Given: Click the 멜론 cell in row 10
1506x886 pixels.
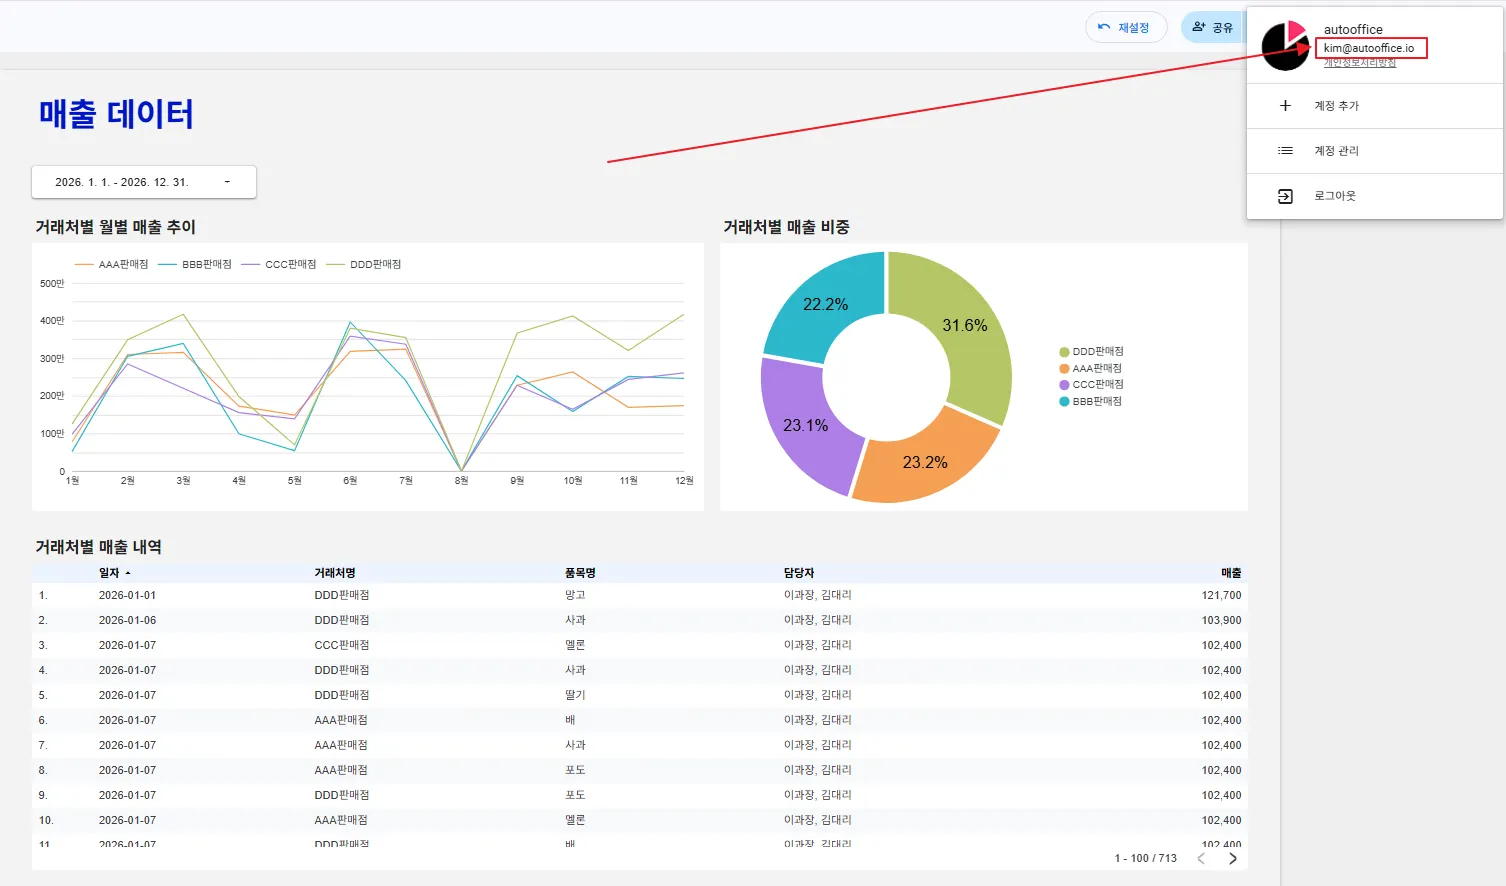Looking at the screenshot, I should pos(575,820).
